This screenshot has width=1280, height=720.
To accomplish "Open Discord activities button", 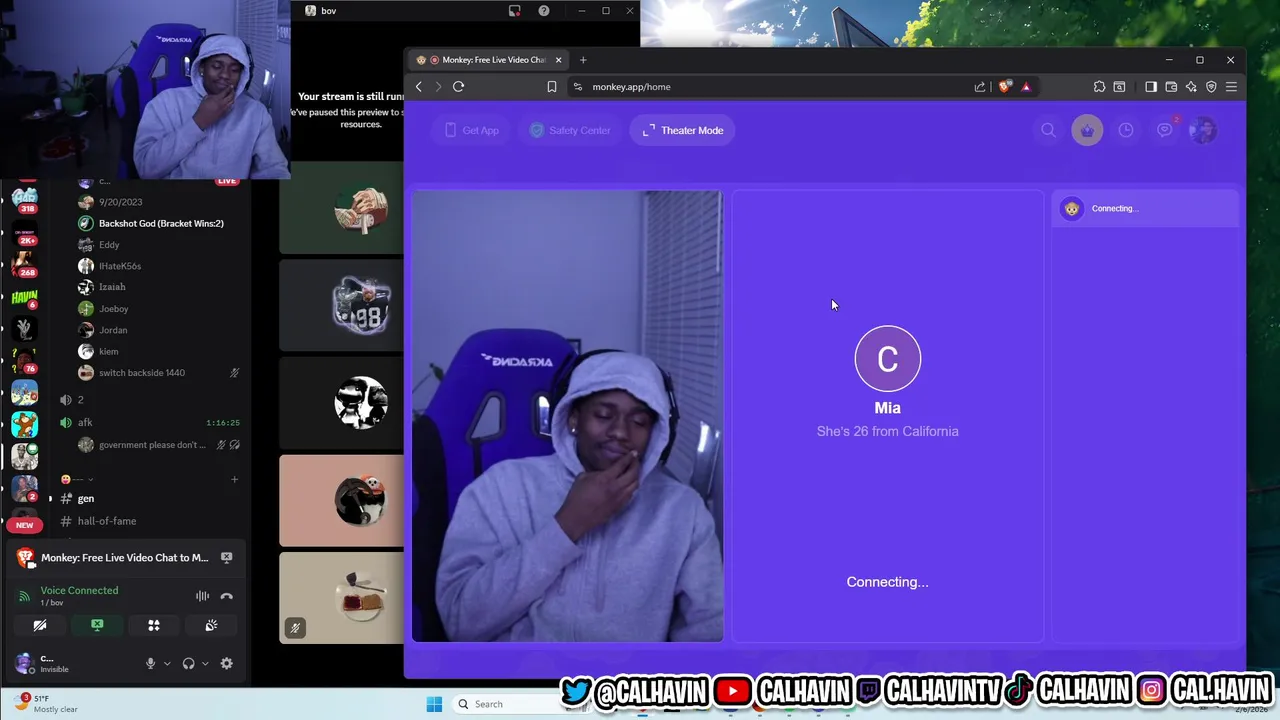I will pyautogui.click(x=154, y=625).
